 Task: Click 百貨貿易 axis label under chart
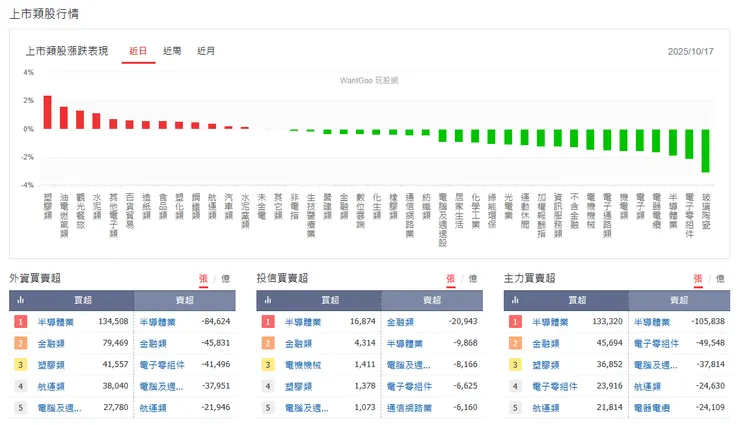(x=130, y=210)
